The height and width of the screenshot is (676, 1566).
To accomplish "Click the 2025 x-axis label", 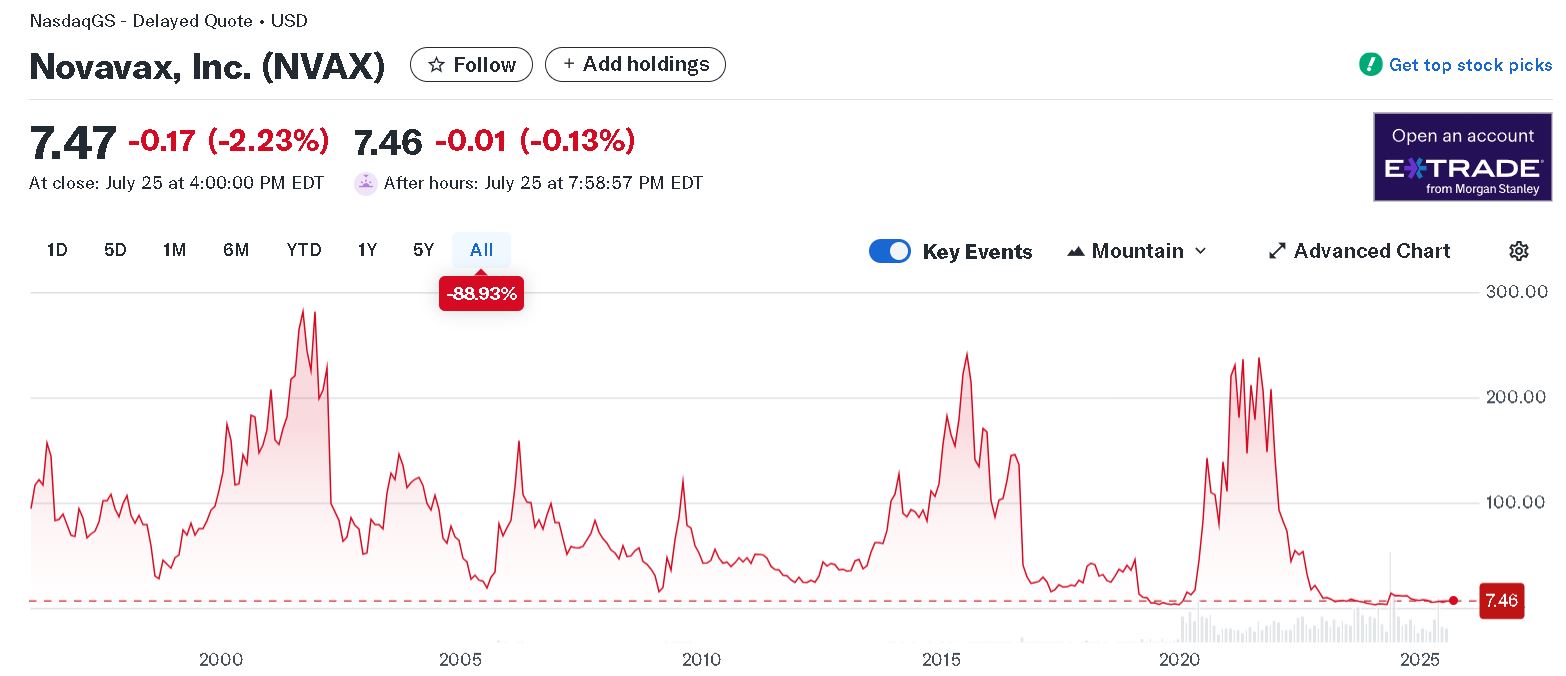I will click(x=1420, y=659).
